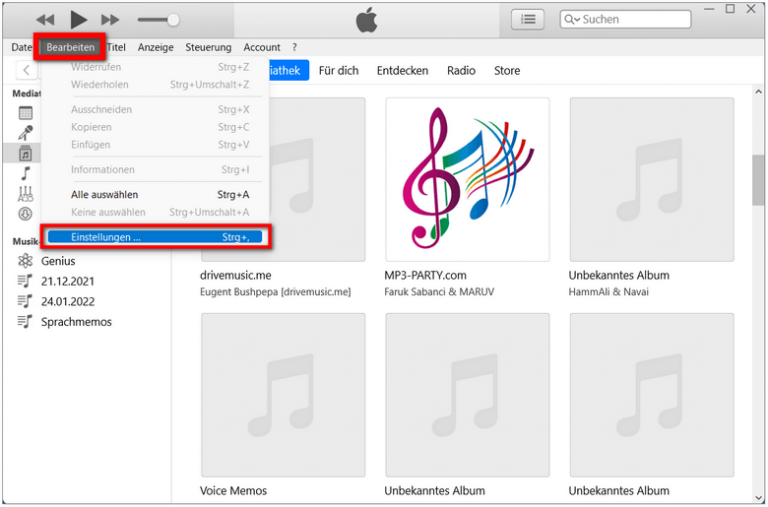Select the calendar grid sidebar icon

click(x=25, y=113)
